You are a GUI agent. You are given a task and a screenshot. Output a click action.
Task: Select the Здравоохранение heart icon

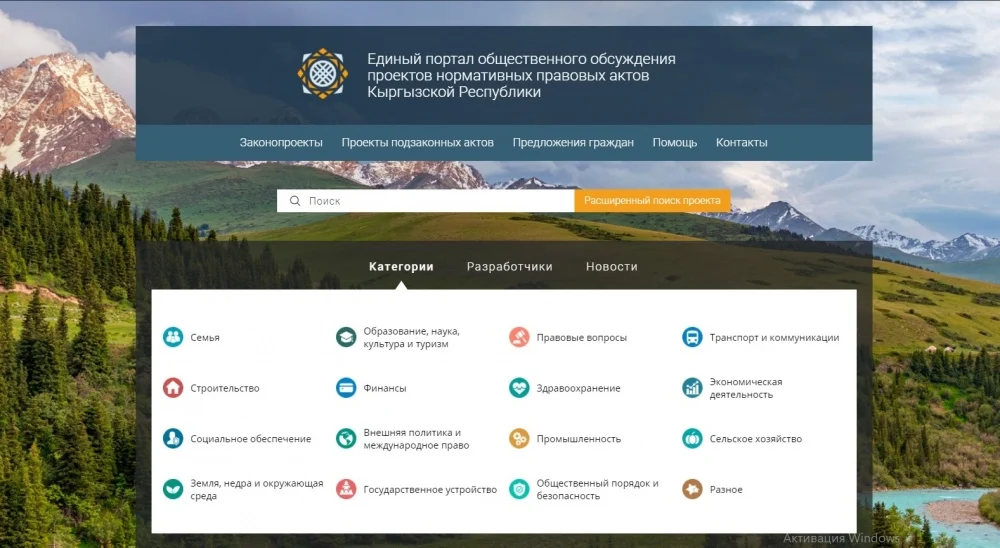(519, 388)
